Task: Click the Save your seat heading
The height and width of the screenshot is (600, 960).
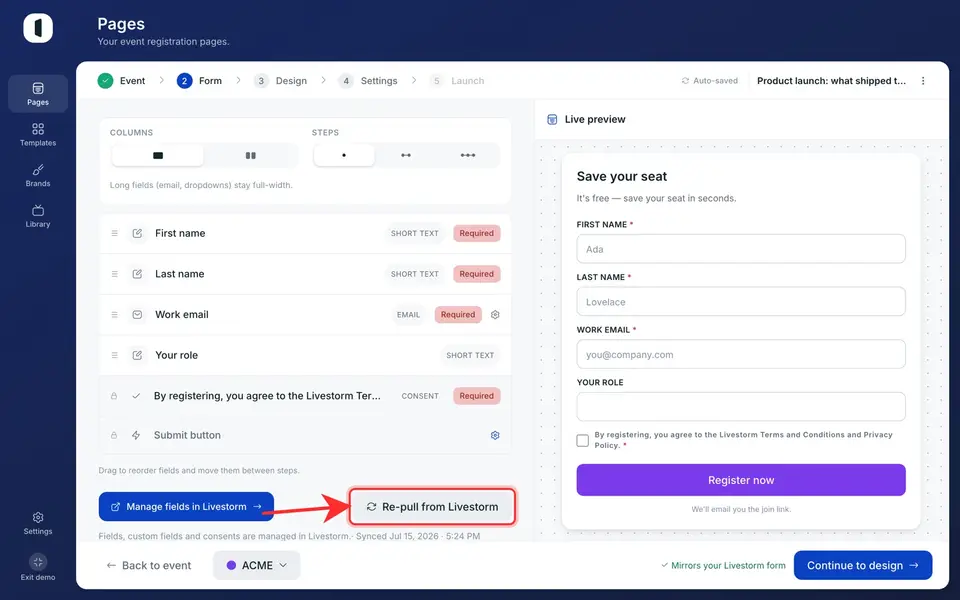Action: point(621,176)
